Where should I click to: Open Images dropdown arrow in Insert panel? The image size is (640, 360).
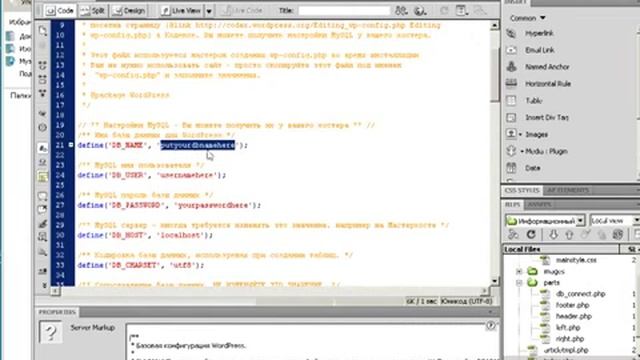pyautogui.click(x=520, y=134)
